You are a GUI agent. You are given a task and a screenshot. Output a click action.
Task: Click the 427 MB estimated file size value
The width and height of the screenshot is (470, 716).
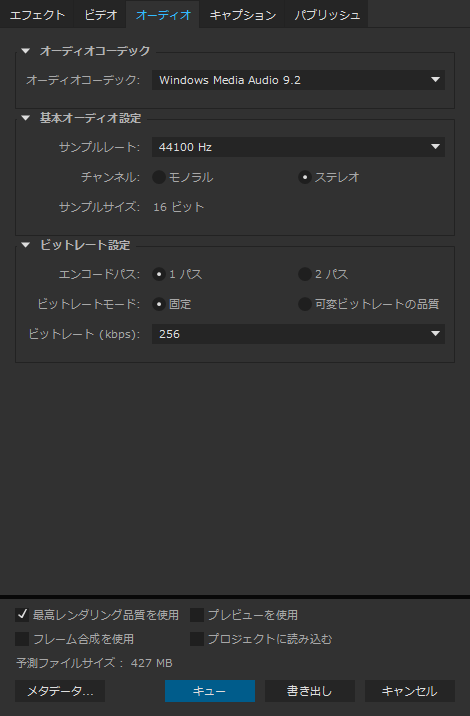tap(152, 663)
